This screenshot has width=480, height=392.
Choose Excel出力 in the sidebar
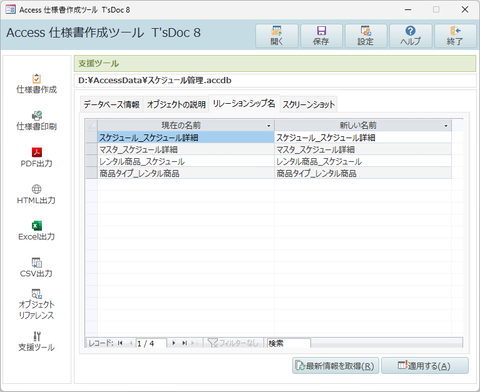click(x=37, y=231)
